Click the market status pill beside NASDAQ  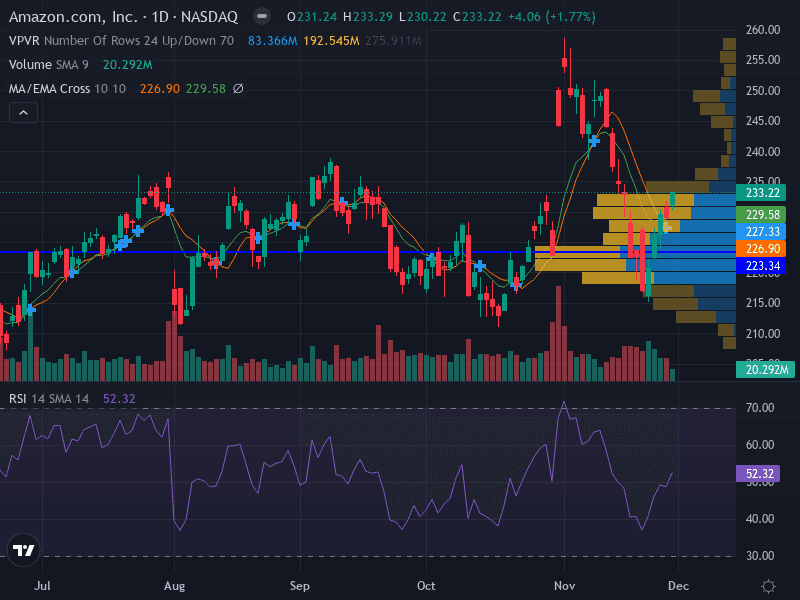pyautogui.click(x=262, y=16)
